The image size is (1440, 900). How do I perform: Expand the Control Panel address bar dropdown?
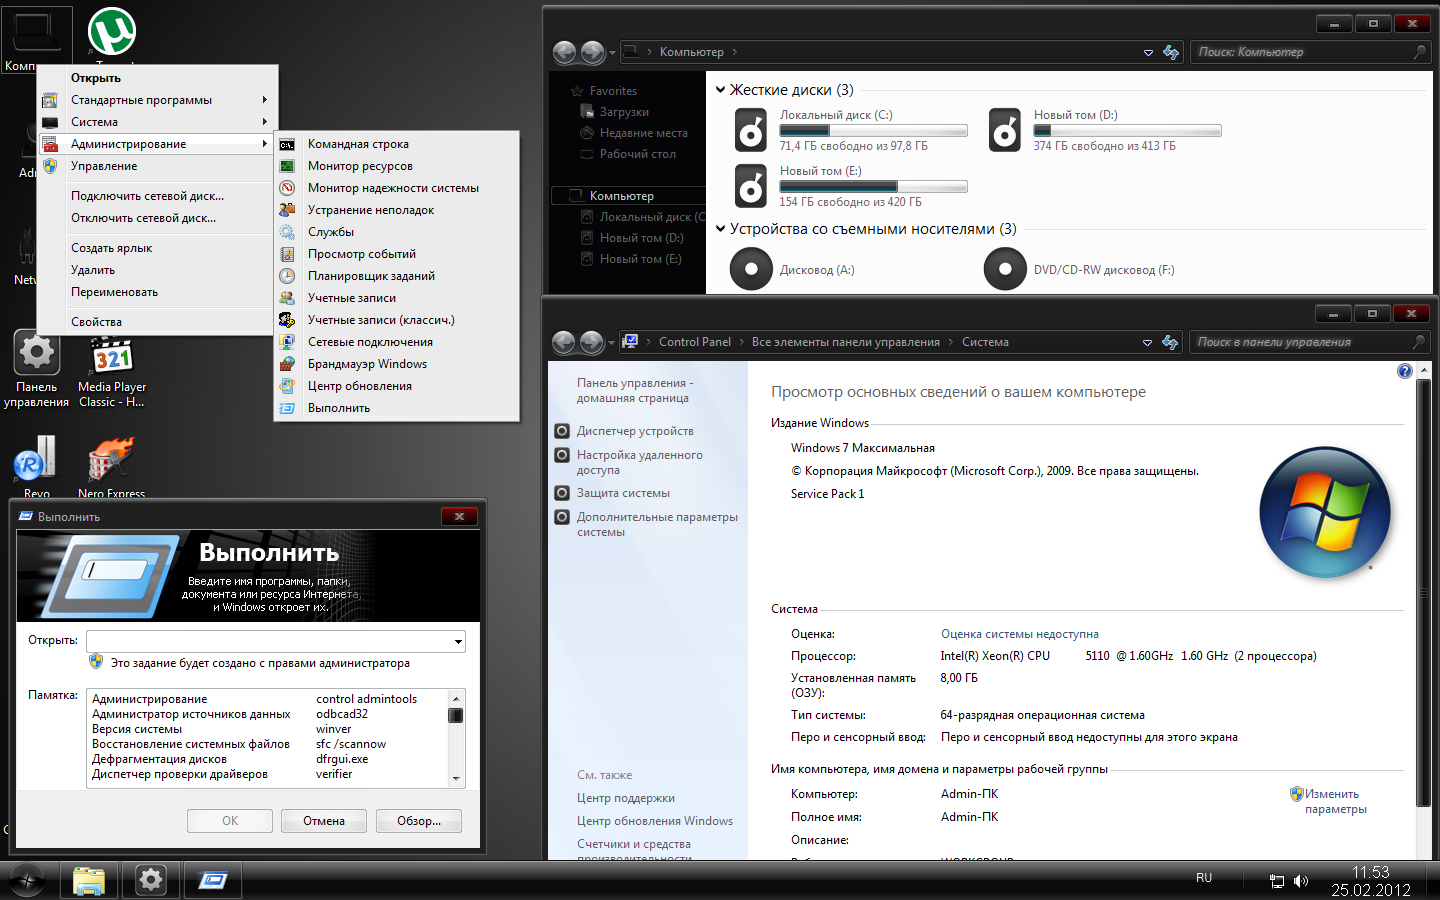[x=1147, y=342]
